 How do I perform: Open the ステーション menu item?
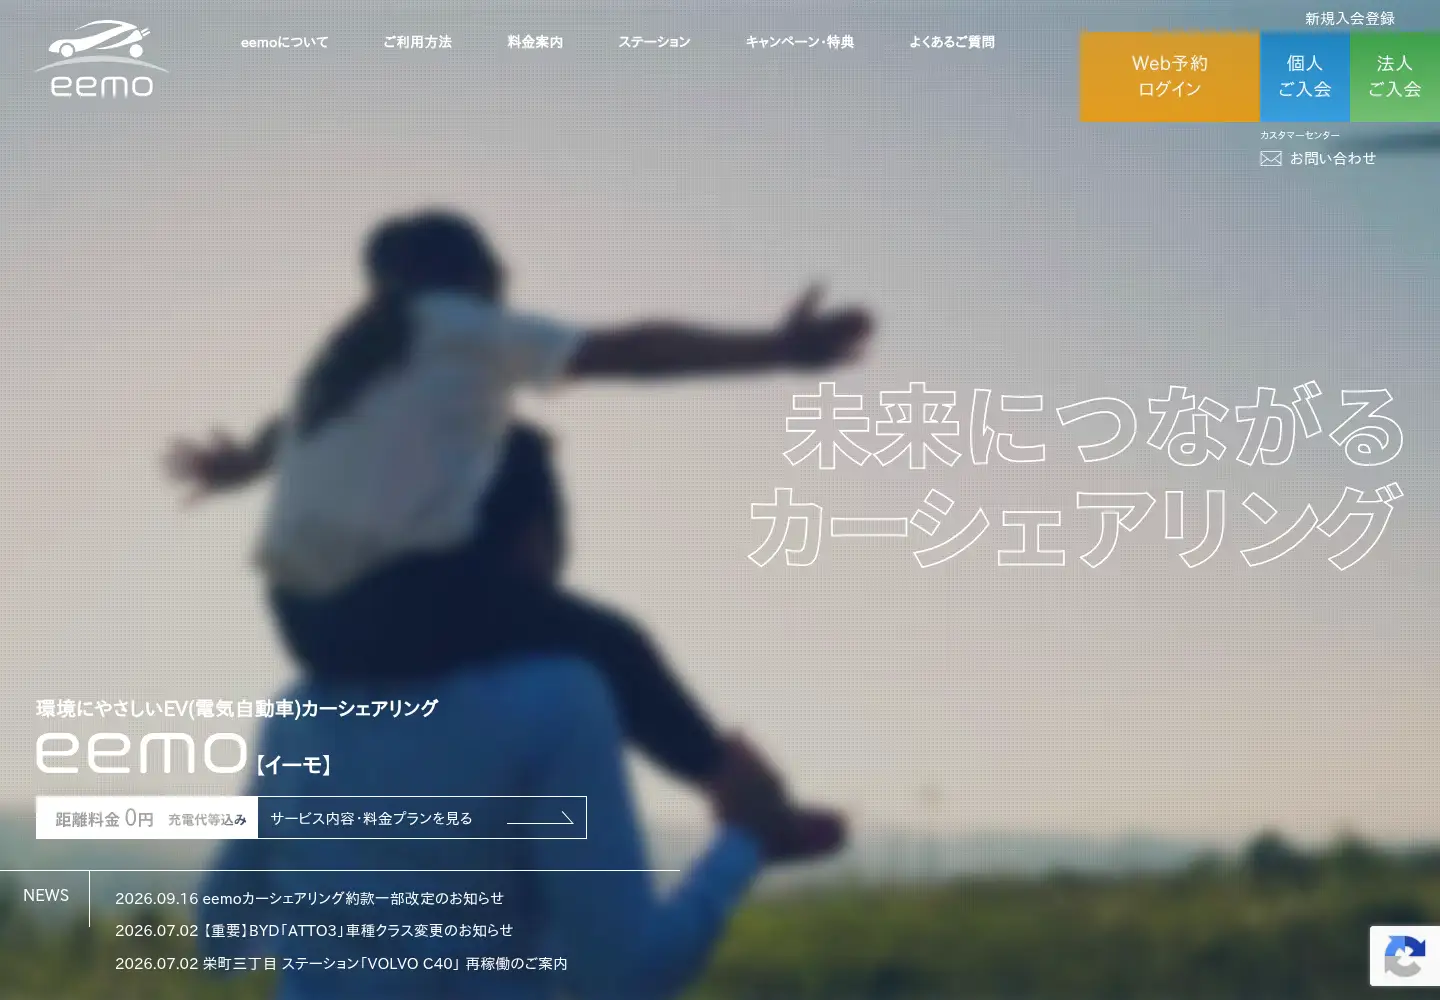pyautogui.click(x=654, y=42)
